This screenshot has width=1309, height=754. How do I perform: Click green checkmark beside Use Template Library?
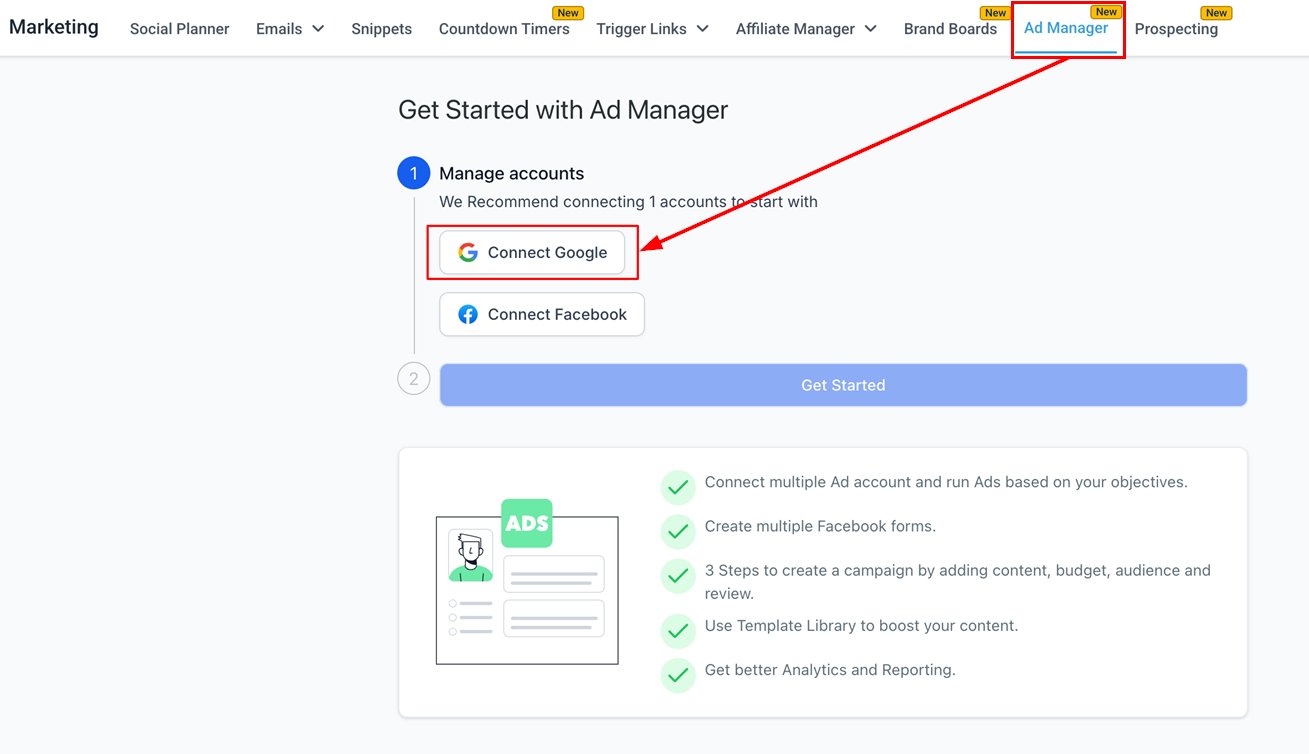[x=678, y=631]
